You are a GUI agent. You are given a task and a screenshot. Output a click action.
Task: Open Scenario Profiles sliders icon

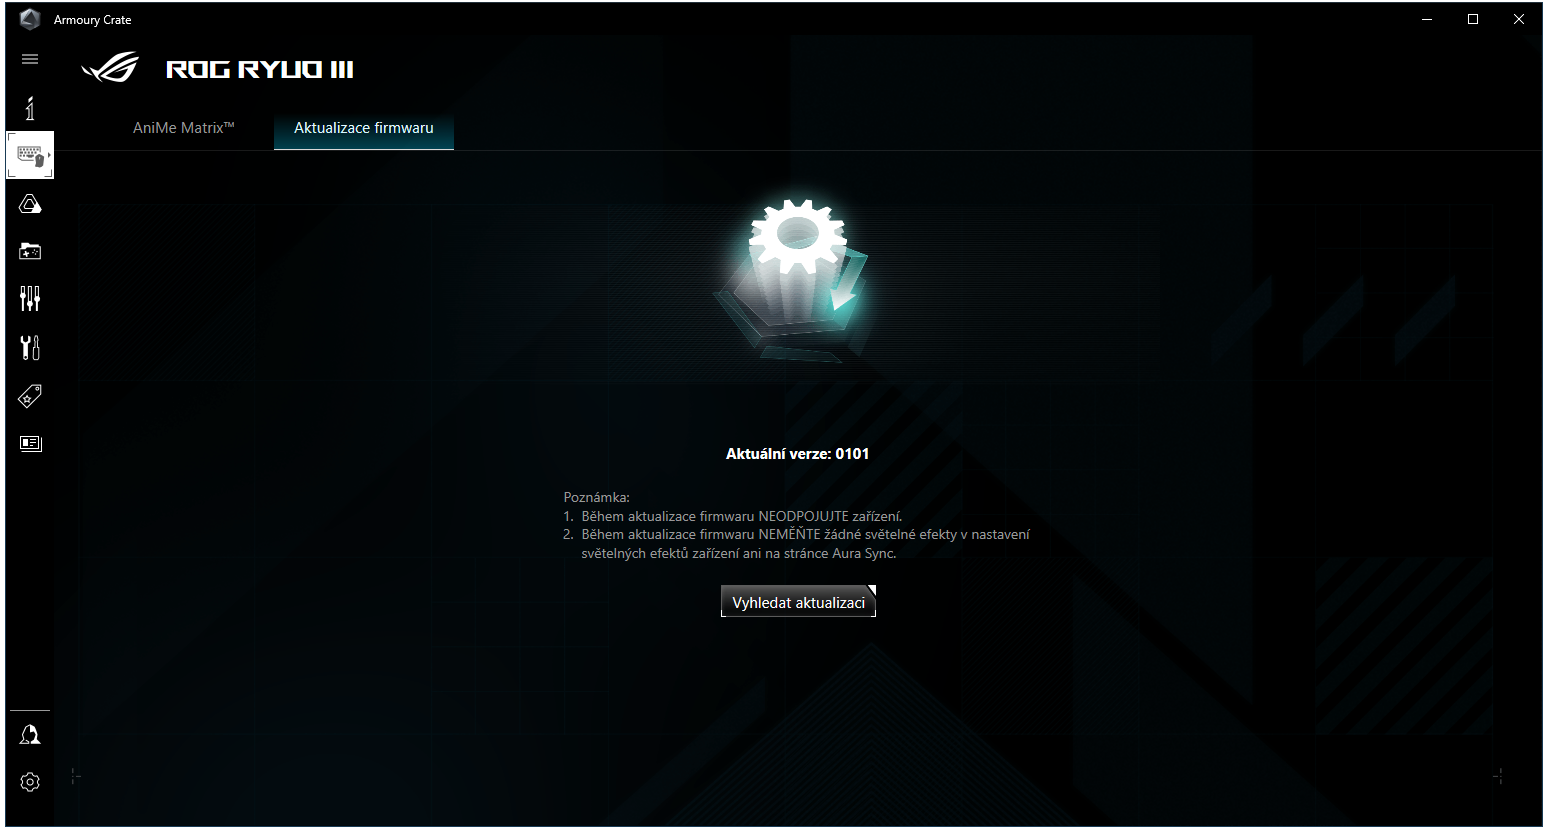[30, 298]
